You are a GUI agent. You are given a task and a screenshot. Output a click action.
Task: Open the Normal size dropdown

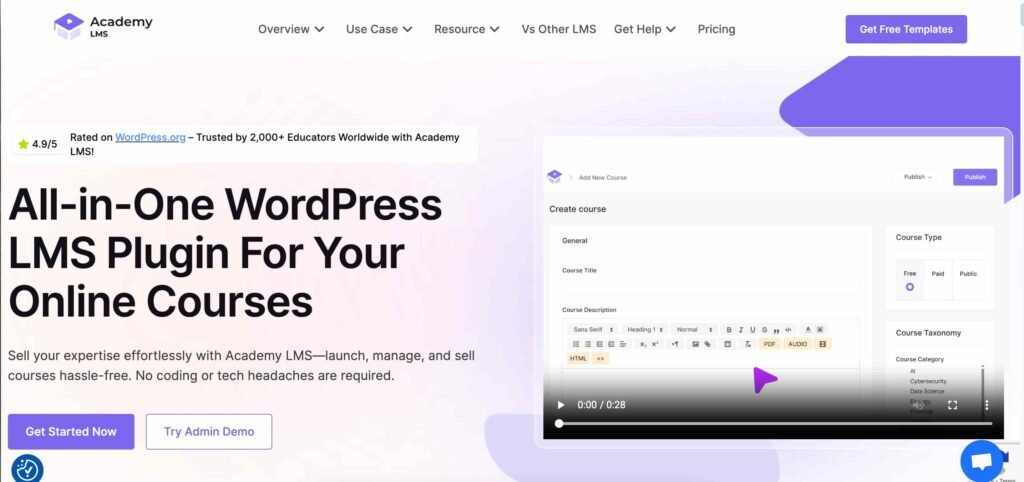[694, 330]
